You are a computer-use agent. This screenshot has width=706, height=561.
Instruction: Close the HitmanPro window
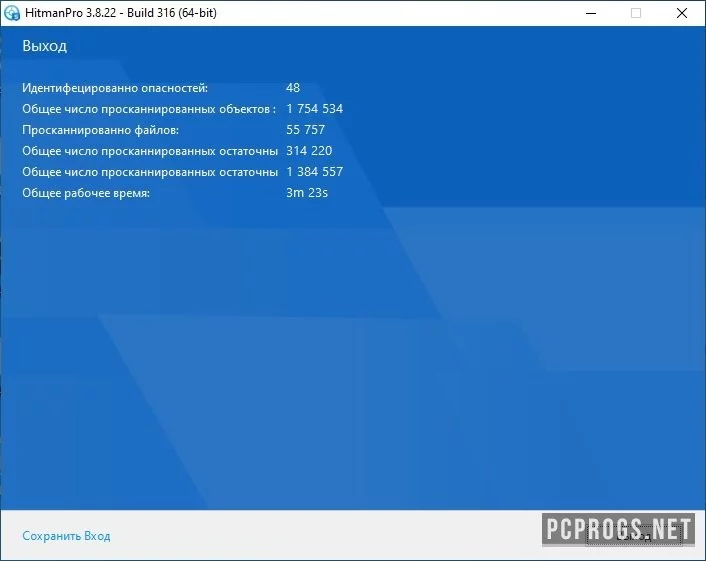(x=682, y=13)
